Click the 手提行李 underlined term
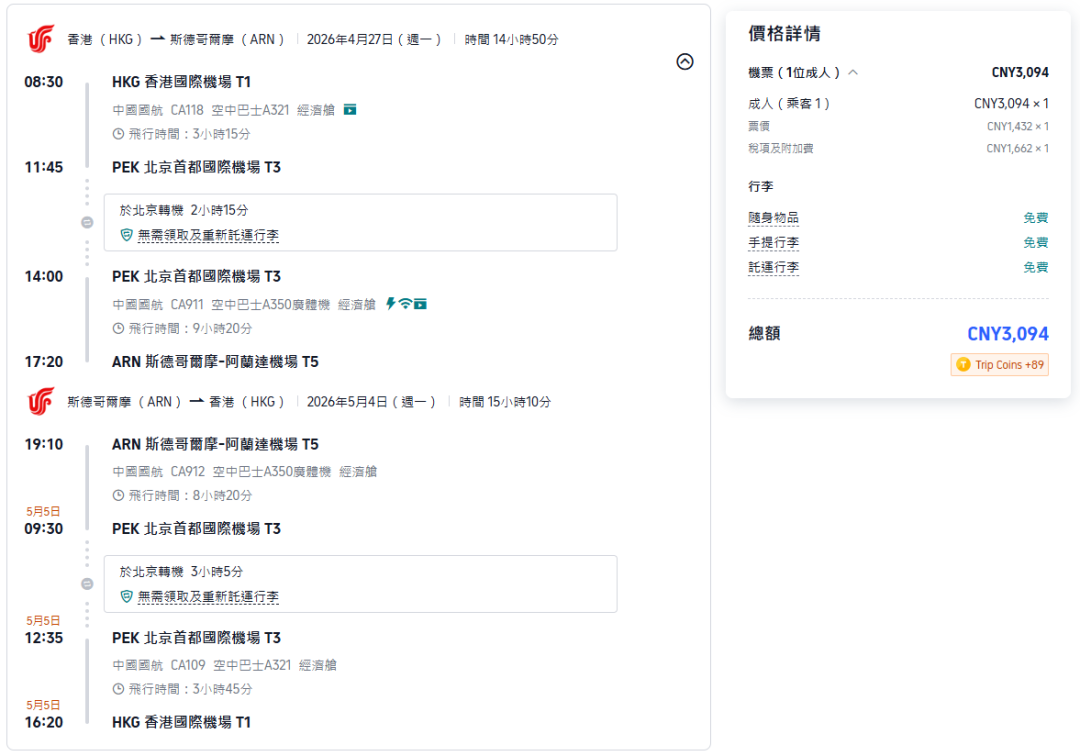This screenshot has width=1080, height=756. coord(772,242)
